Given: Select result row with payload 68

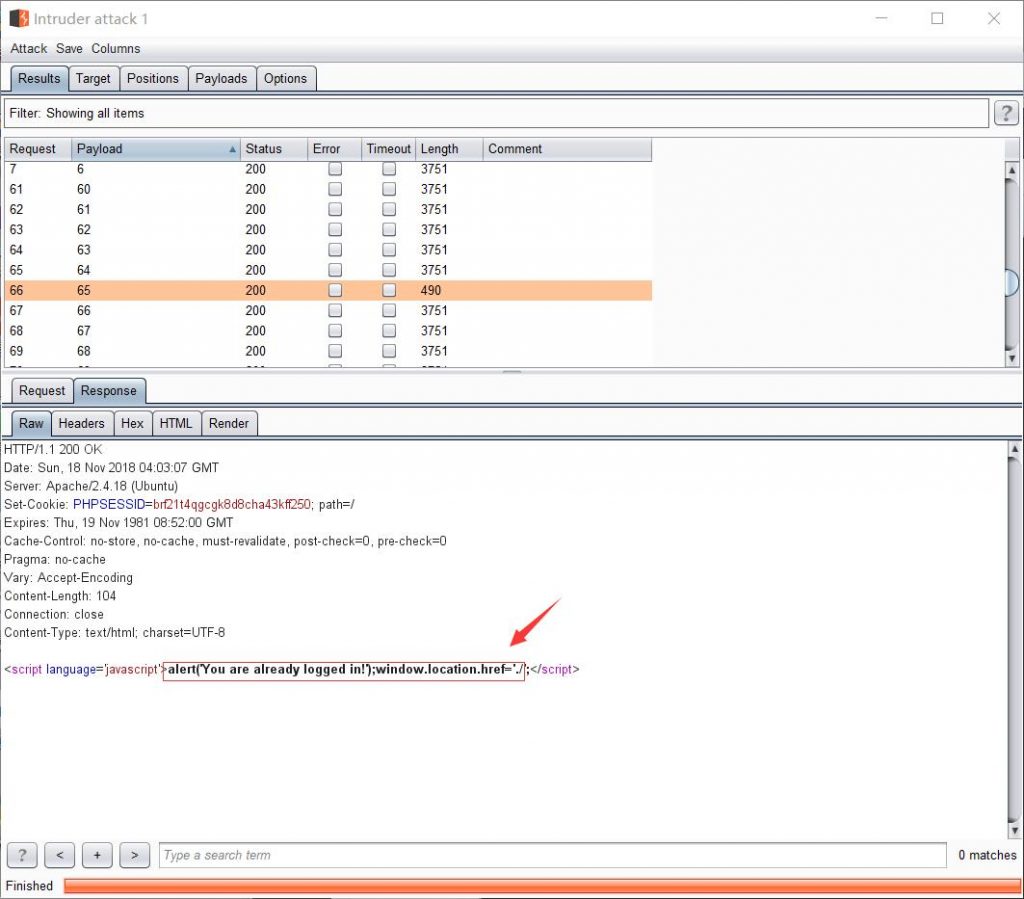Looking at the screenshot, I should 328,351.
